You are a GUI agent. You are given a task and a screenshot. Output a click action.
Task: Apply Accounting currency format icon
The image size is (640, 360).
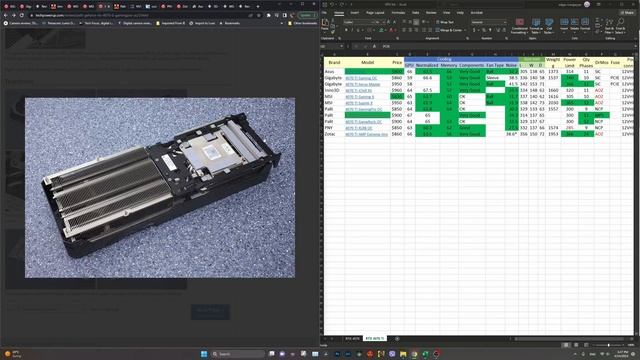(x=474, y=30)
